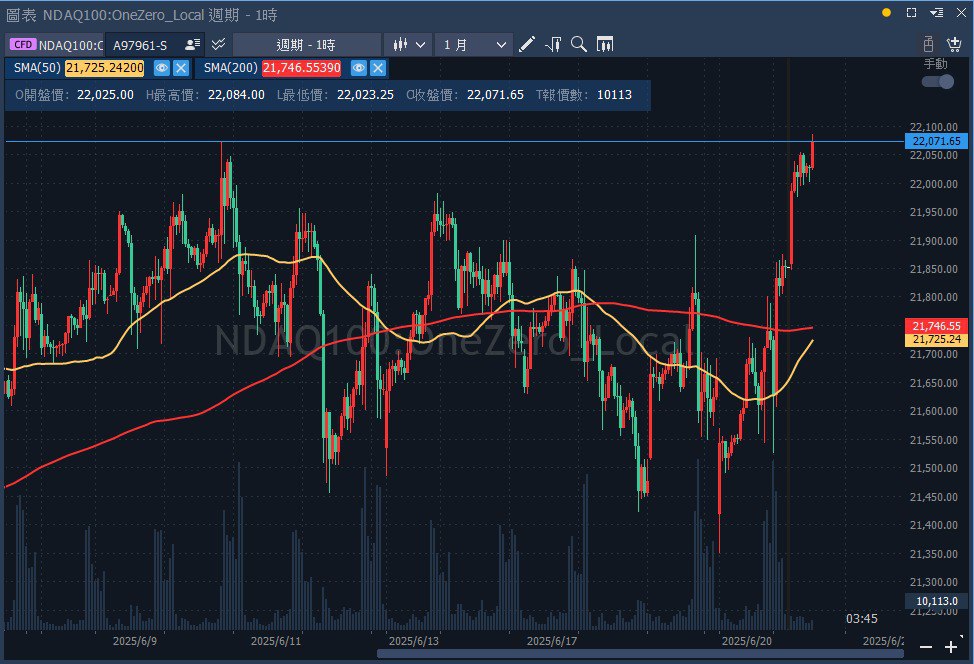Click the compare double-chevron icon
The height and width of the screenshot is (664, 974).
click(219, 45)
